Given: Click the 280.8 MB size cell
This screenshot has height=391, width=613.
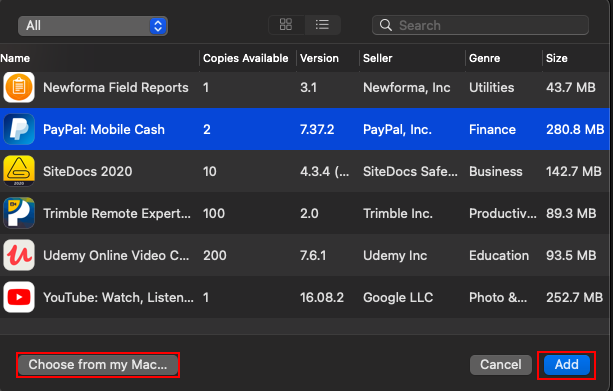Looking at the screenshot, I should click(575, 129).
